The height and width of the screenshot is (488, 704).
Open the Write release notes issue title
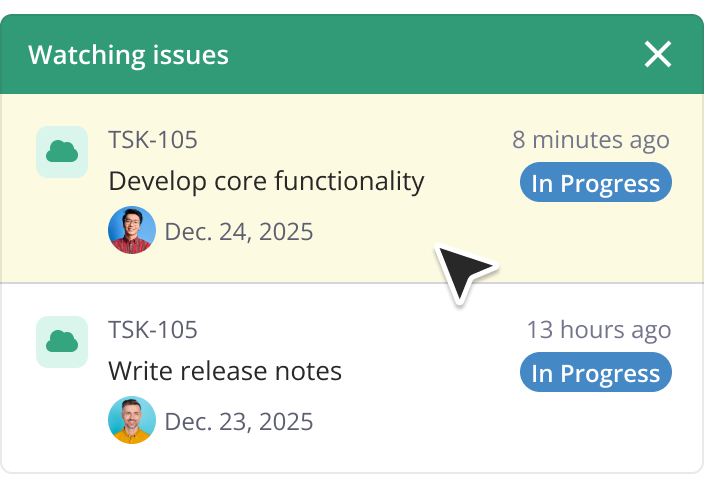[x=225, y=372]
